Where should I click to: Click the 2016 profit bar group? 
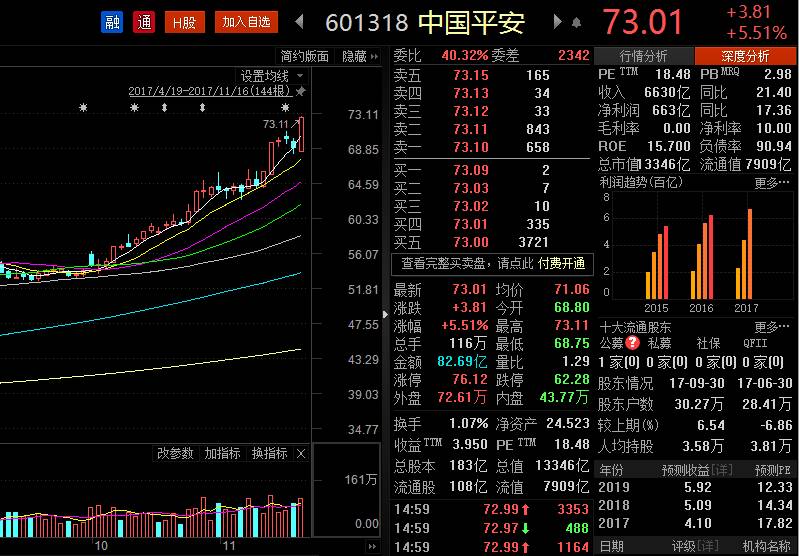[702, 257]
